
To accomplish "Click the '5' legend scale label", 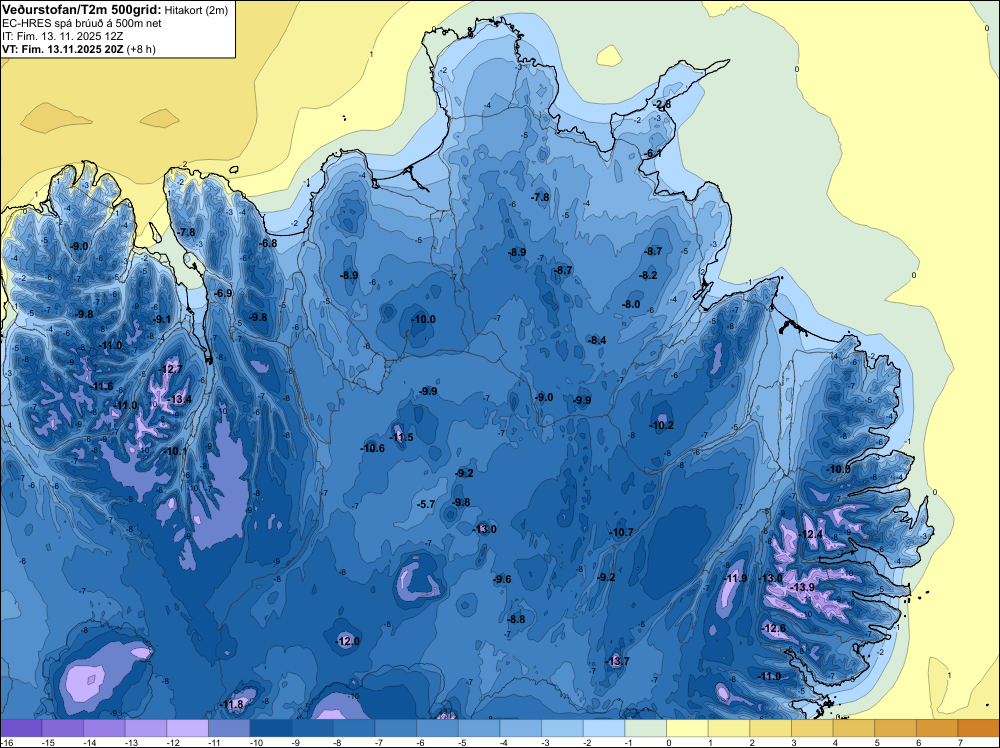I will (x=876, y=742).
